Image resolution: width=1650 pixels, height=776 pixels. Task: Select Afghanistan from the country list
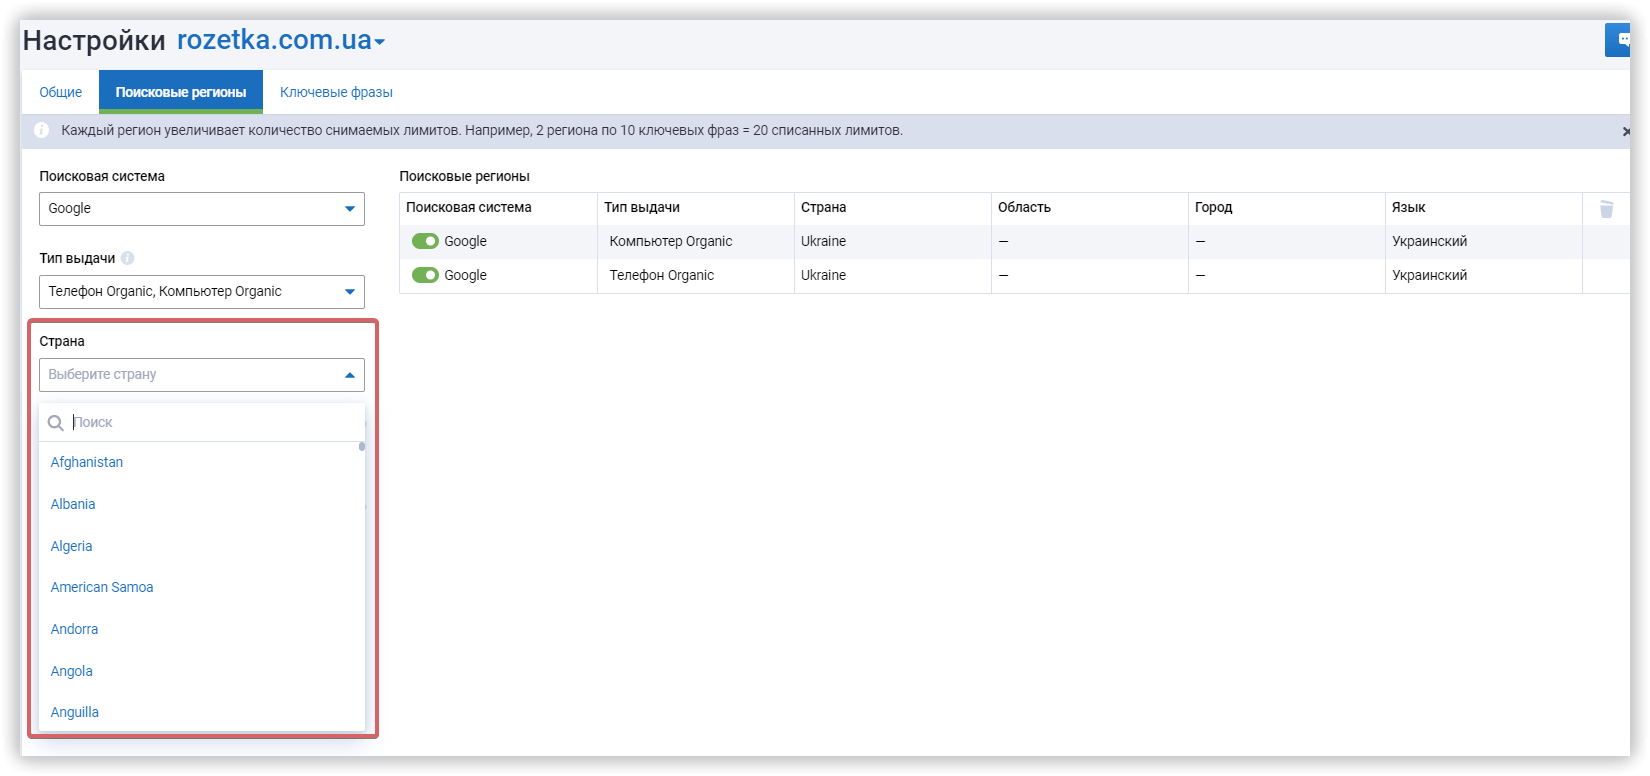point(87,462)
